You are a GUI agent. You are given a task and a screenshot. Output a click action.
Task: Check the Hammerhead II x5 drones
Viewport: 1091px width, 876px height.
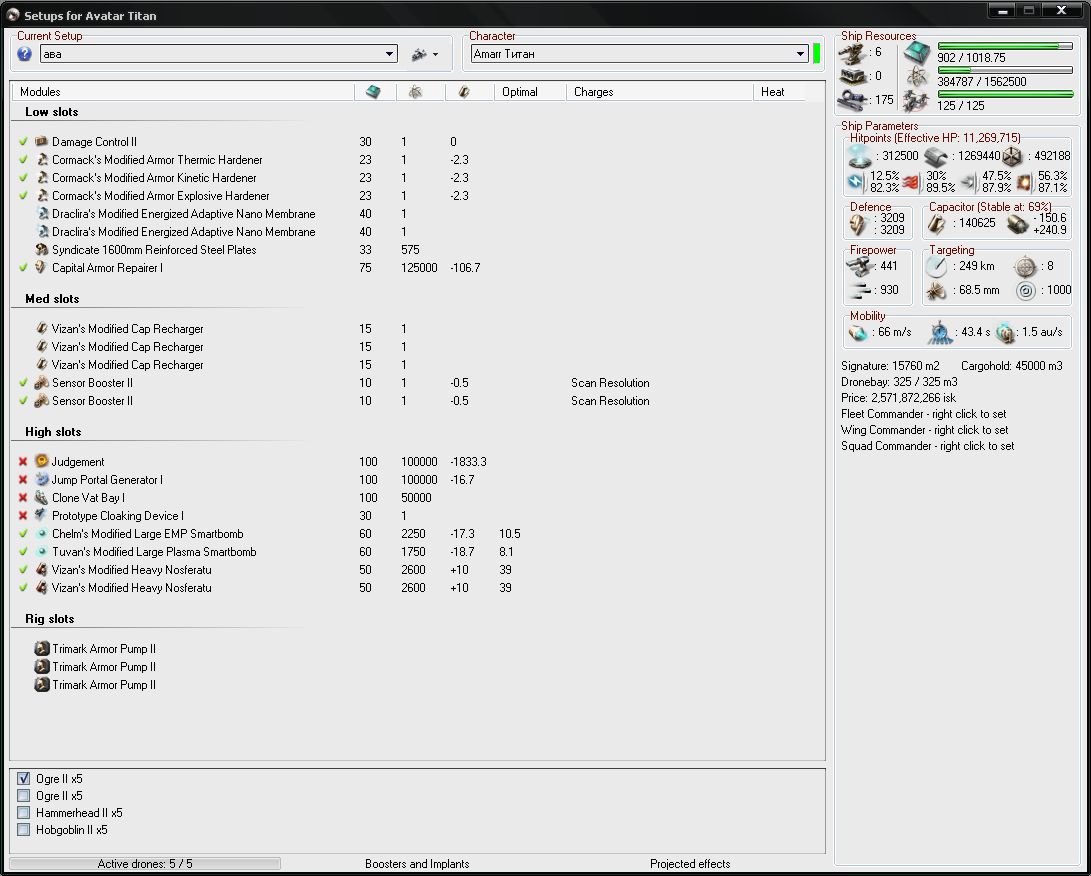(24, 813)
